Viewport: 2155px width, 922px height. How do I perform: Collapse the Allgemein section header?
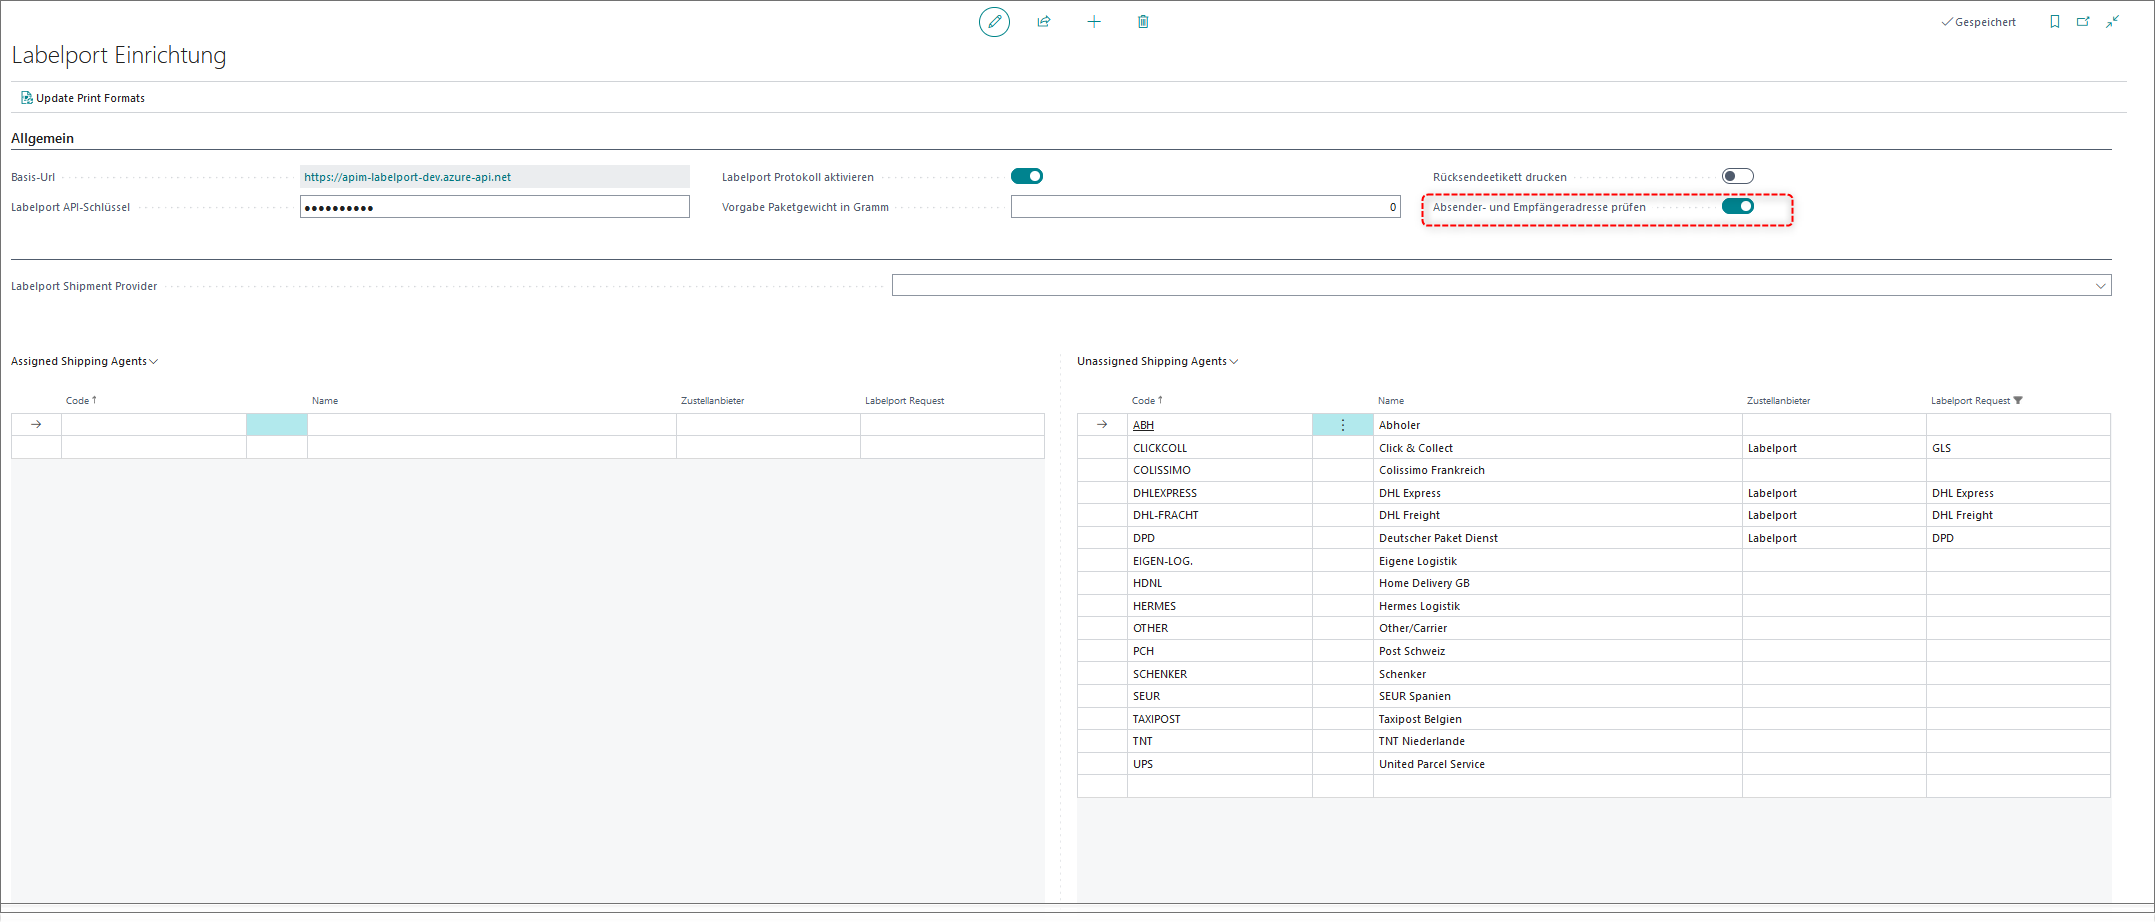pyautogui.click(x=42, y=139)
